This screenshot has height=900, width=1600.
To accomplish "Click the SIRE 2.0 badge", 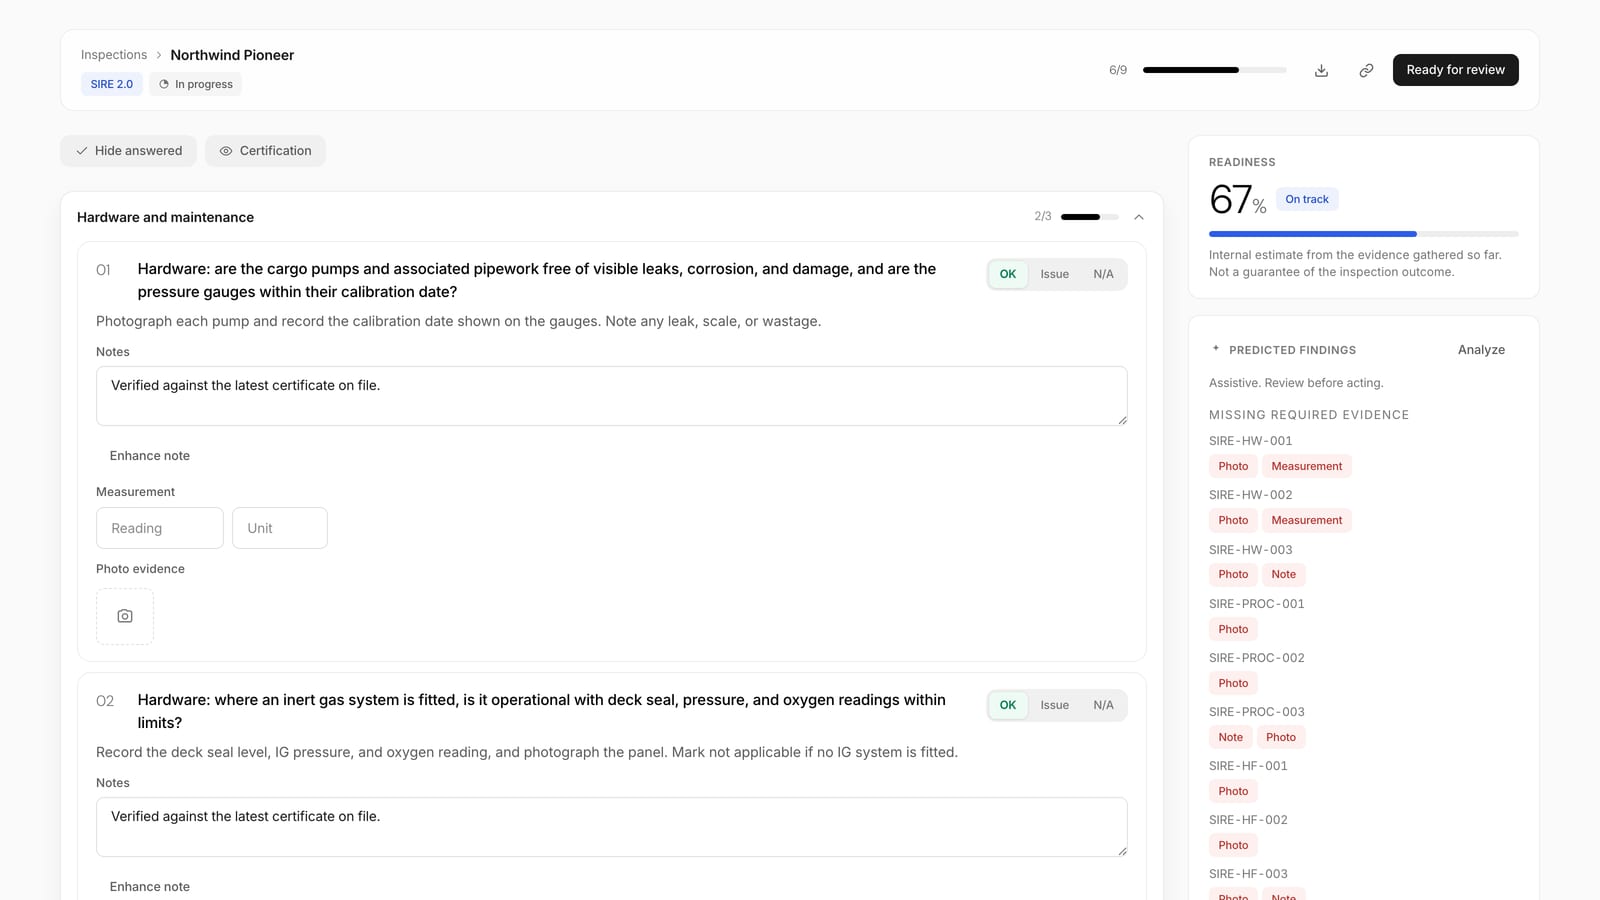I will tap(112, 84).
